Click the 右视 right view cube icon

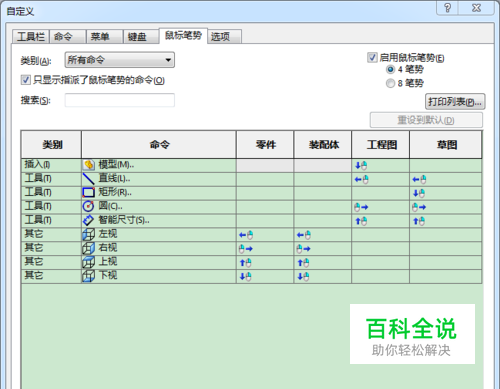coord(88,248)
